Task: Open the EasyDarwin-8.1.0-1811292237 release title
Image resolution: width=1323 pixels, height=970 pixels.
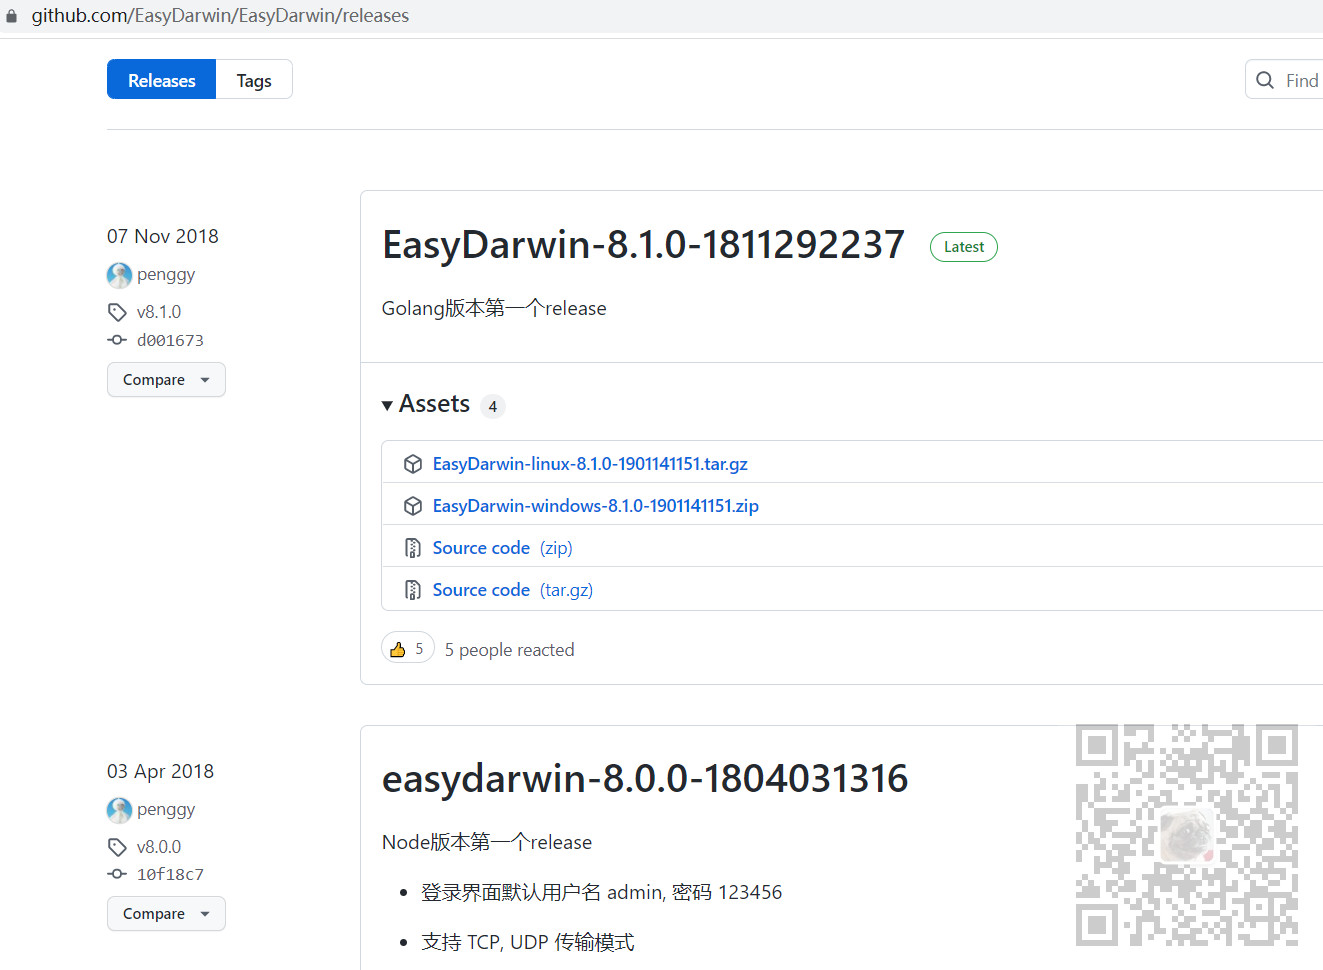Action: [x=643, y=245]
